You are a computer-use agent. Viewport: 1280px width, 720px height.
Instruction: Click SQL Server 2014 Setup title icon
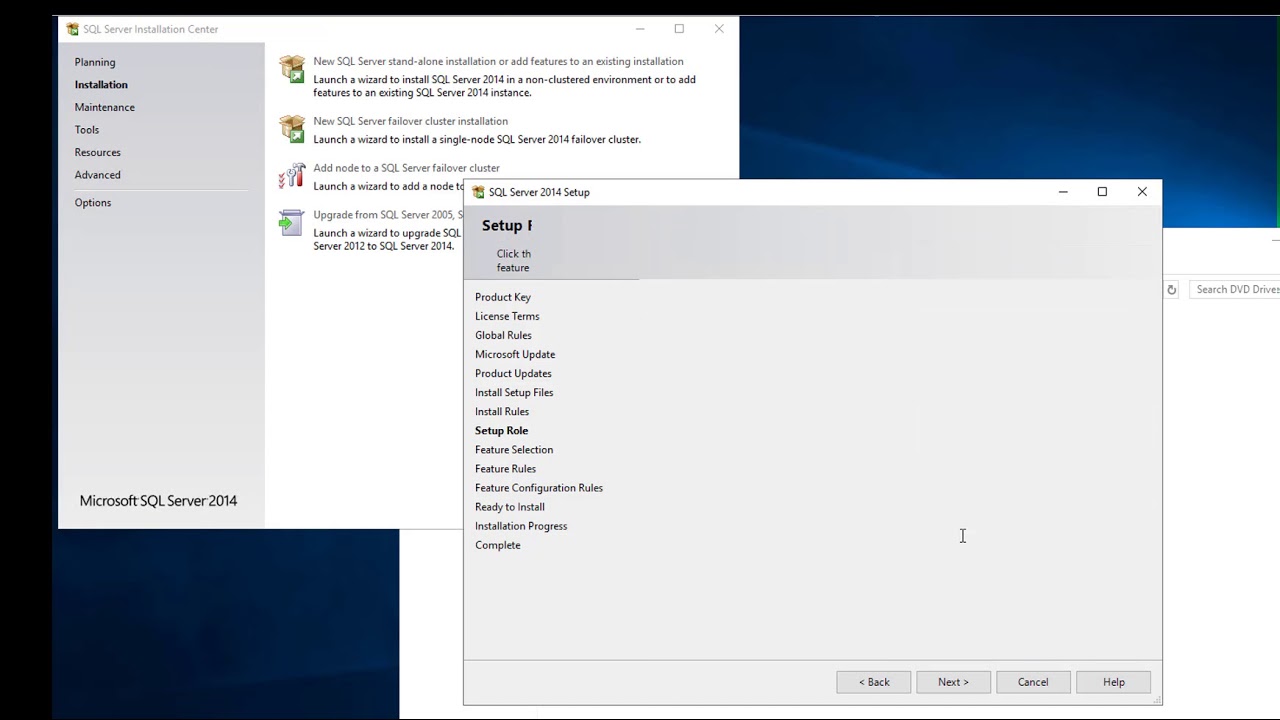click(478, 192)
